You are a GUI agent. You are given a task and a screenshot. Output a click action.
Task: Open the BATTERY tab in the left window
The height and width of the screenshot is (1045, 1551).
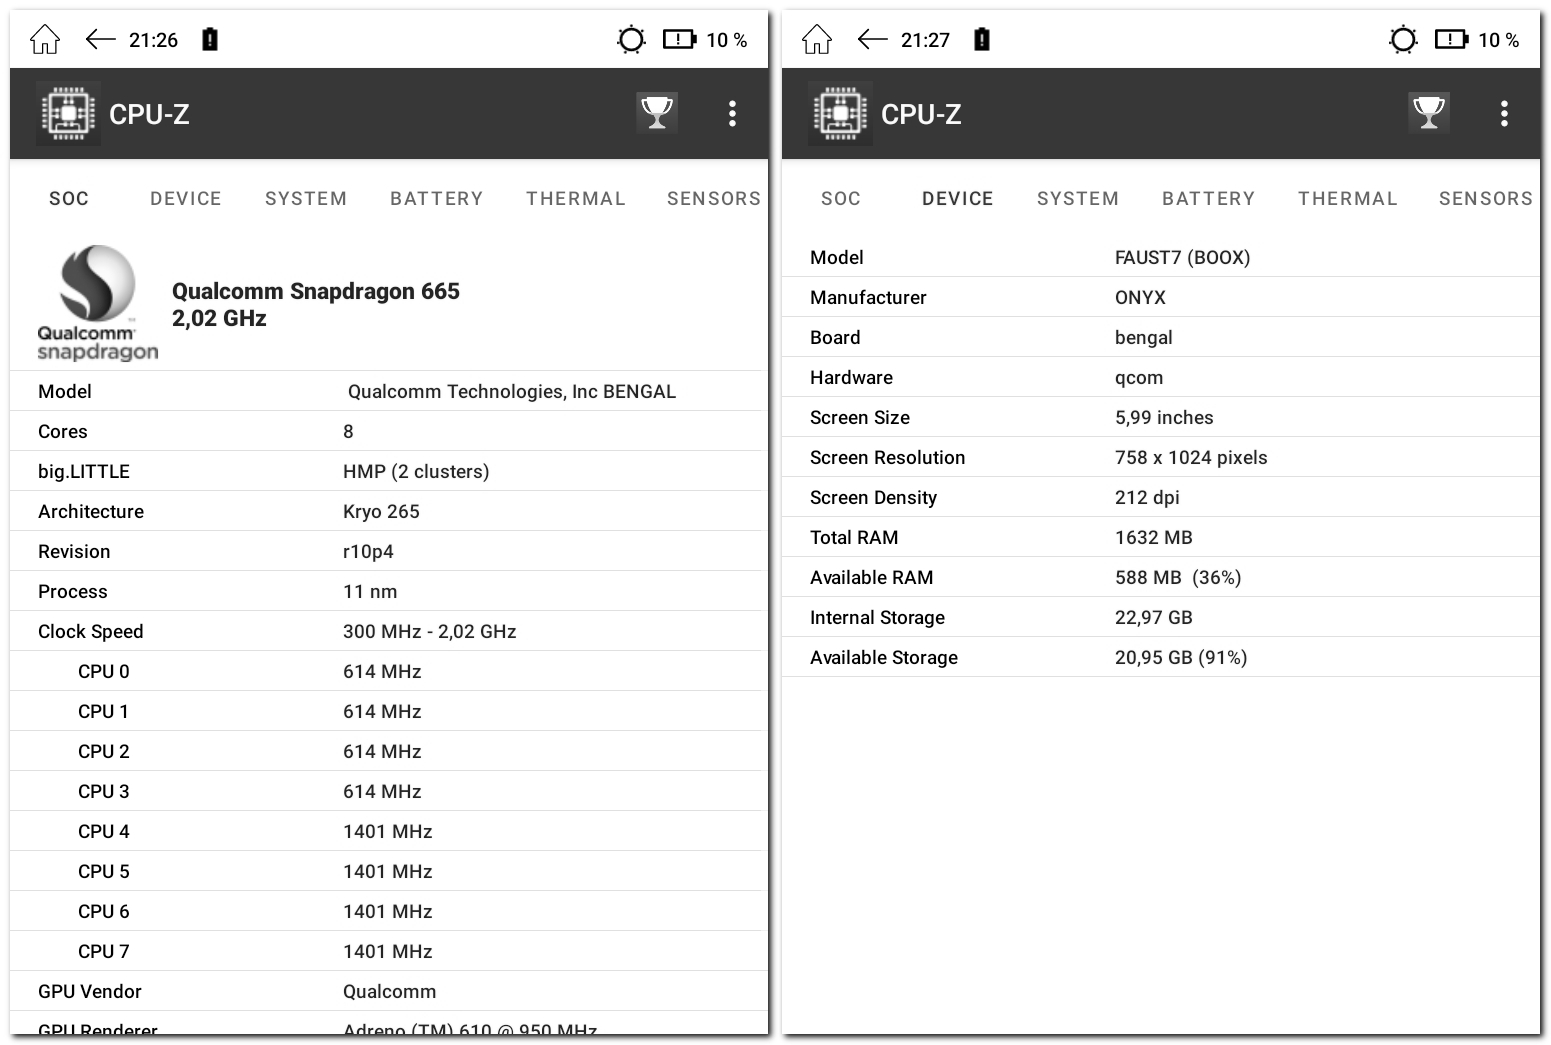pyautogui.click(x=437, y=199)
